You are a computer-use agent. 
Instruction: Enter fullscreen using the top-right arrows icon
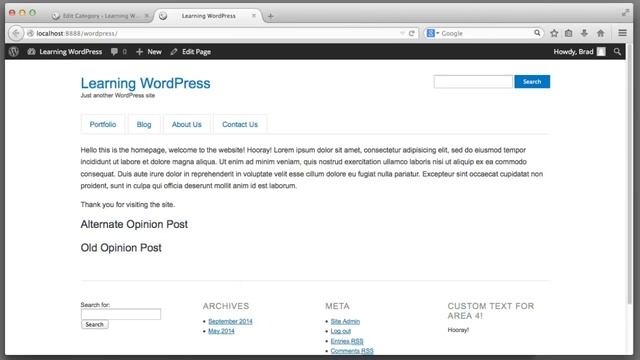pos(625,13)
